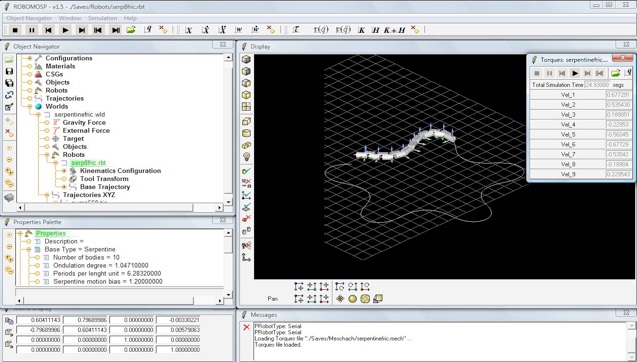Click the K+H toolbar icon
Viewport: 637px width, 362px height.
click(x=394, y=30)
